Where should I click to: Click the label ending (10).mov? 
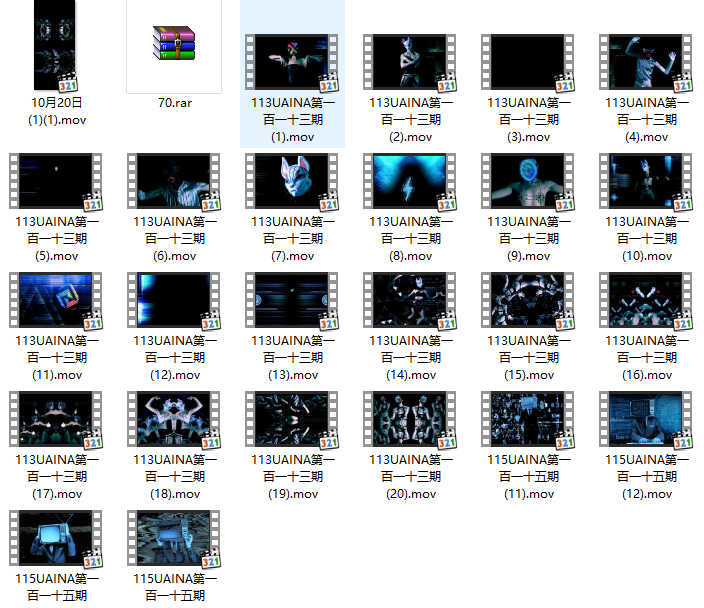point(647,239)
